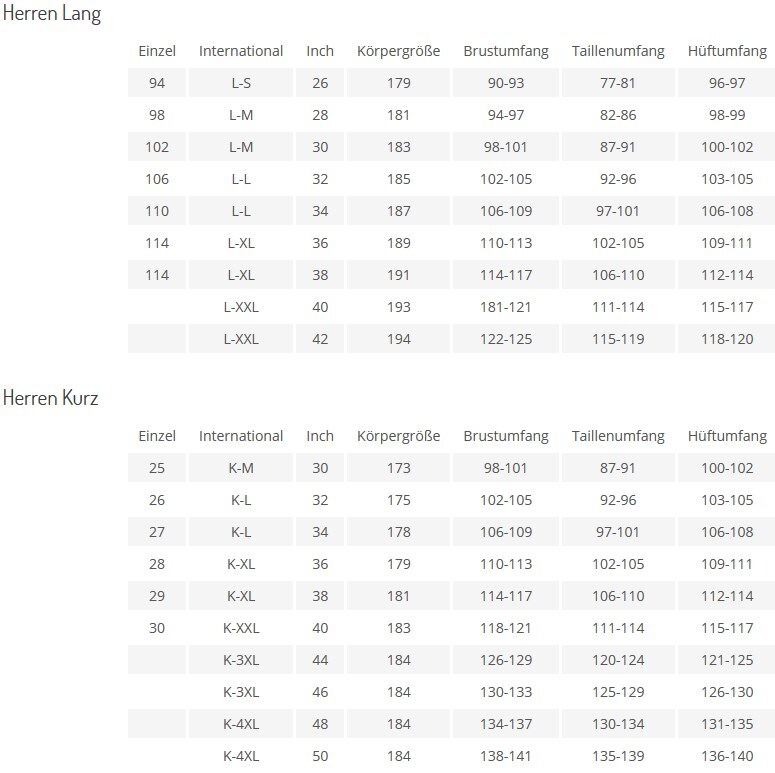The width and height of the screenshot is (775, 773).
Task: Select the Einzel column header in Herren Lang
Action: (x=157, y=51)
